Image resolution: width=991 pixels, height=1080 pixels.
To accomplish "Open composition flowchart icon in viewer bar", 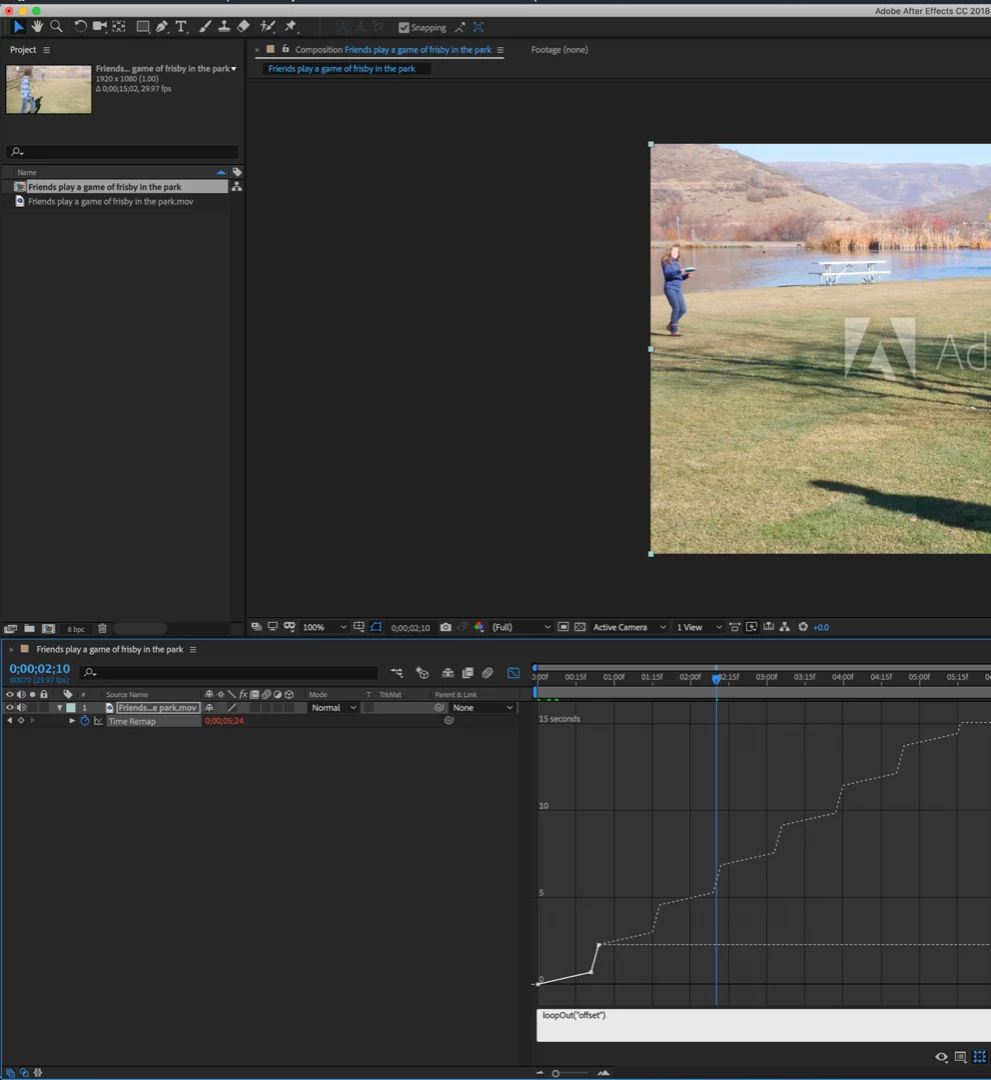I will coord(784,627).
